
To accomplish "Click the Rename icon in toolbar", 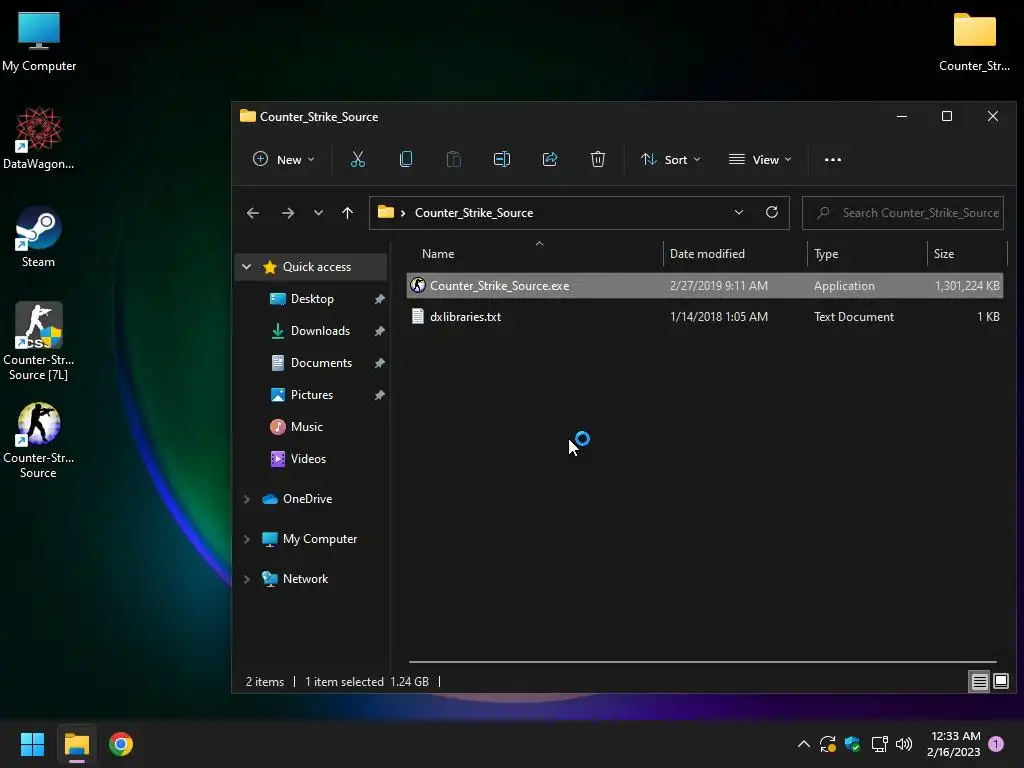I will click(x=502, y=159).
